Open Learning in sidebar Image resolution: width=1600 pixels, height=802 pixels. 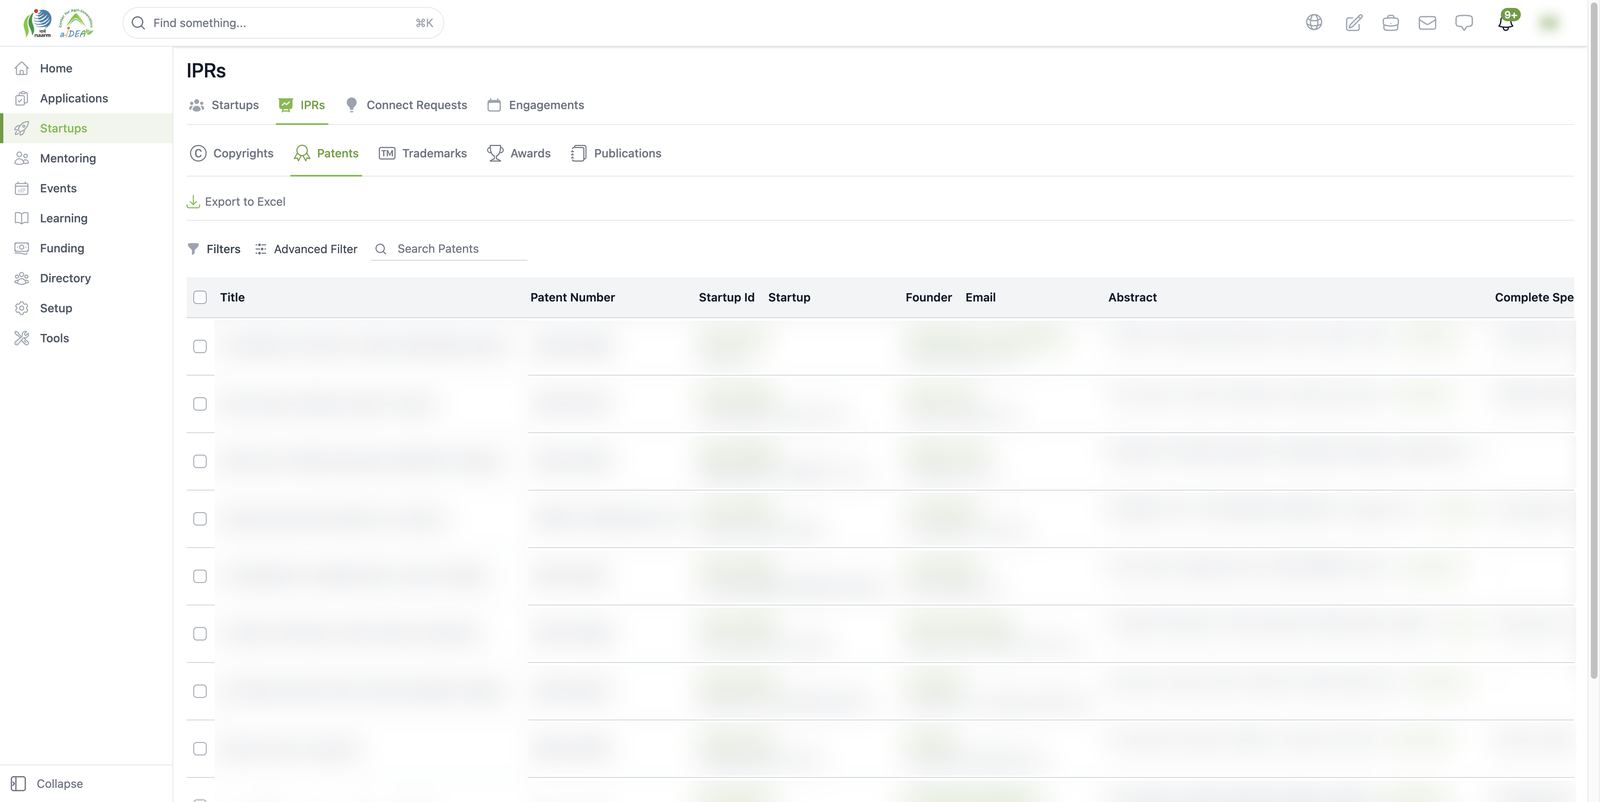86,218
